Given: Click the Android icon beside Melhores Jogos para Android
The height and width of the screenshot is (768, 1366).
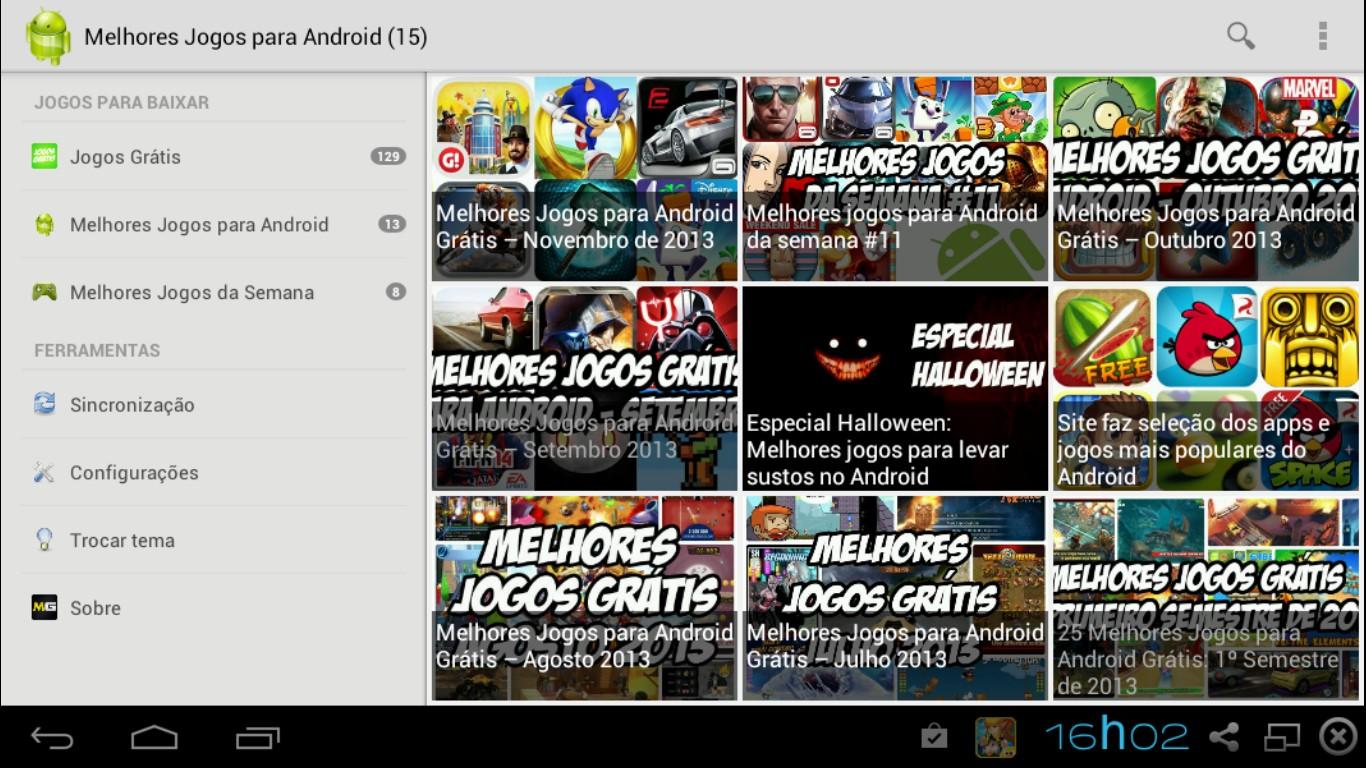Looking at the screenshot, I should coord(44,224).
